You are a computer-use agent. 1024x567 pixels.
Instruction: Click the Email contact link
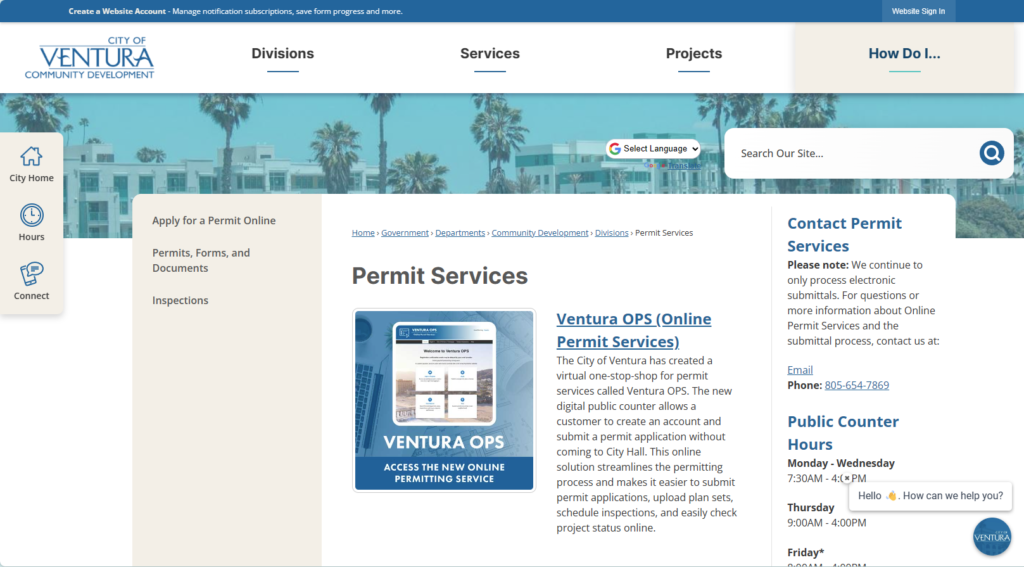799,370
